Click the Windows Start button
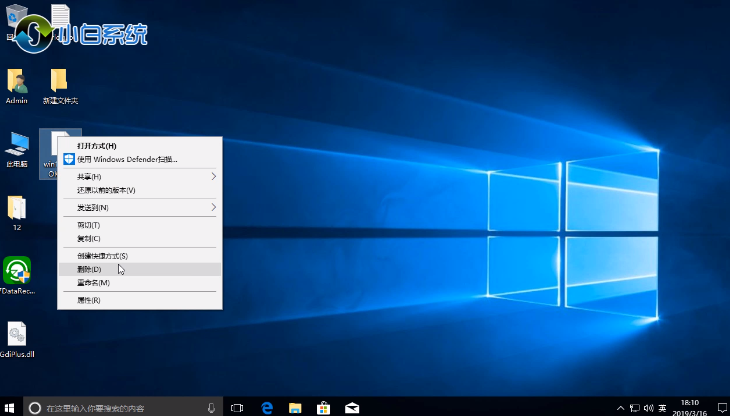Viewport: 730px width, 416px height. tap(10, 407)
